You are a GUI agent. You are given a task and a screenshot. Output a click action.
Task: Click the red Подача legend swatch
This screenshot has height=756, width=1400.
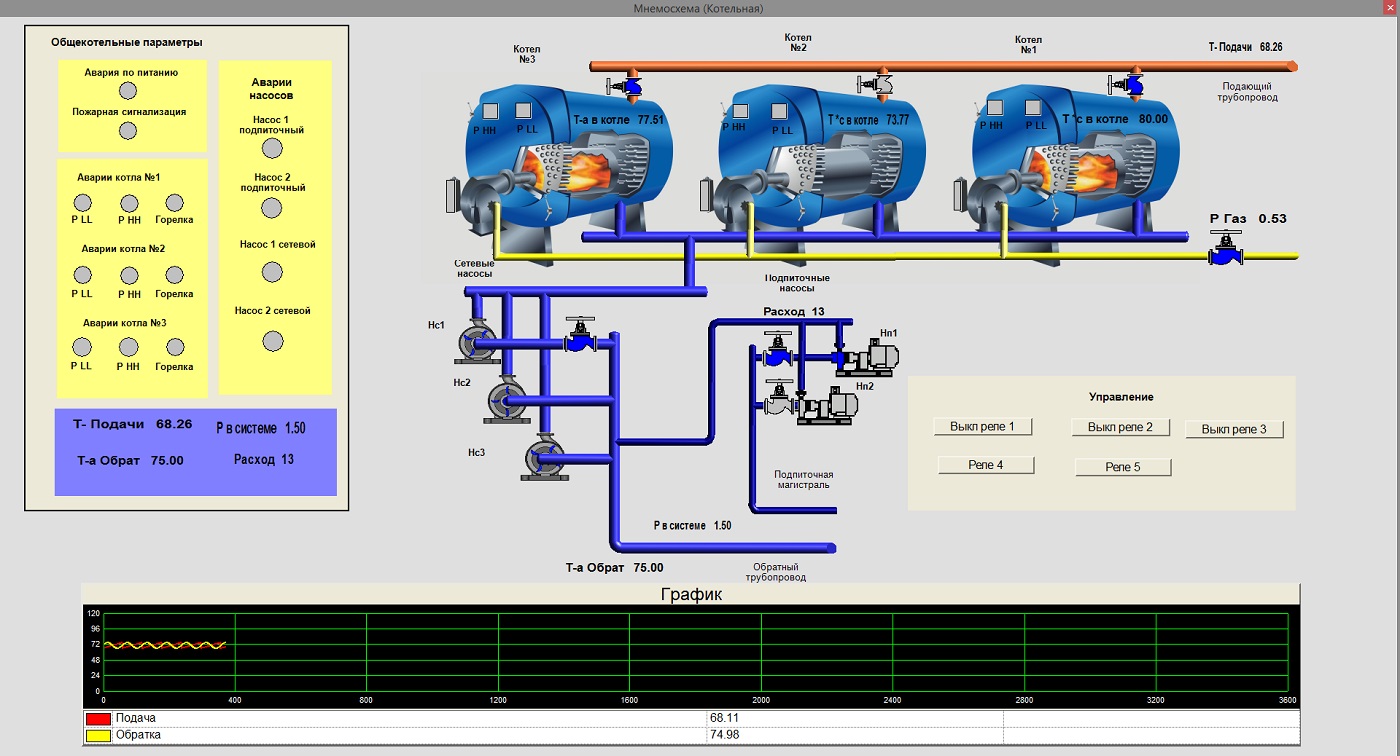click(97, 718)
